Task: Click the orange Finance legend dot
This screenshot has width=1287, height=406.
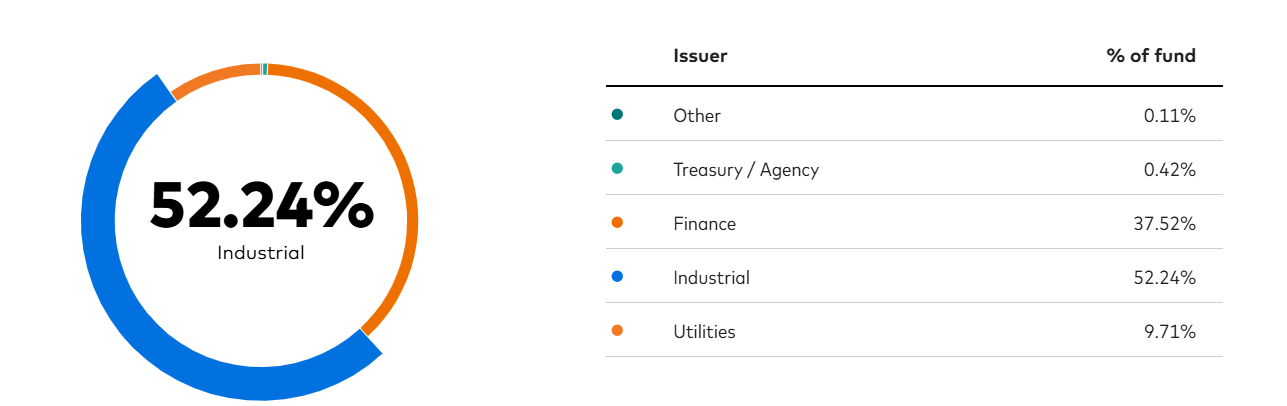Action: 617,223
